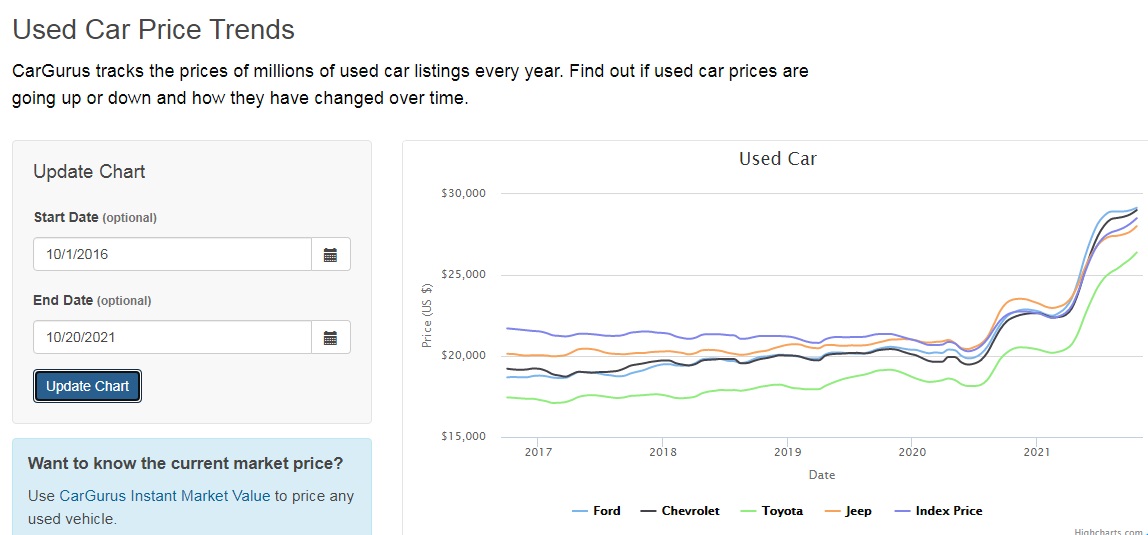Click the Start Date field showing 10/1/2016
The image size is (1148, 535).
tap(172, 255)
